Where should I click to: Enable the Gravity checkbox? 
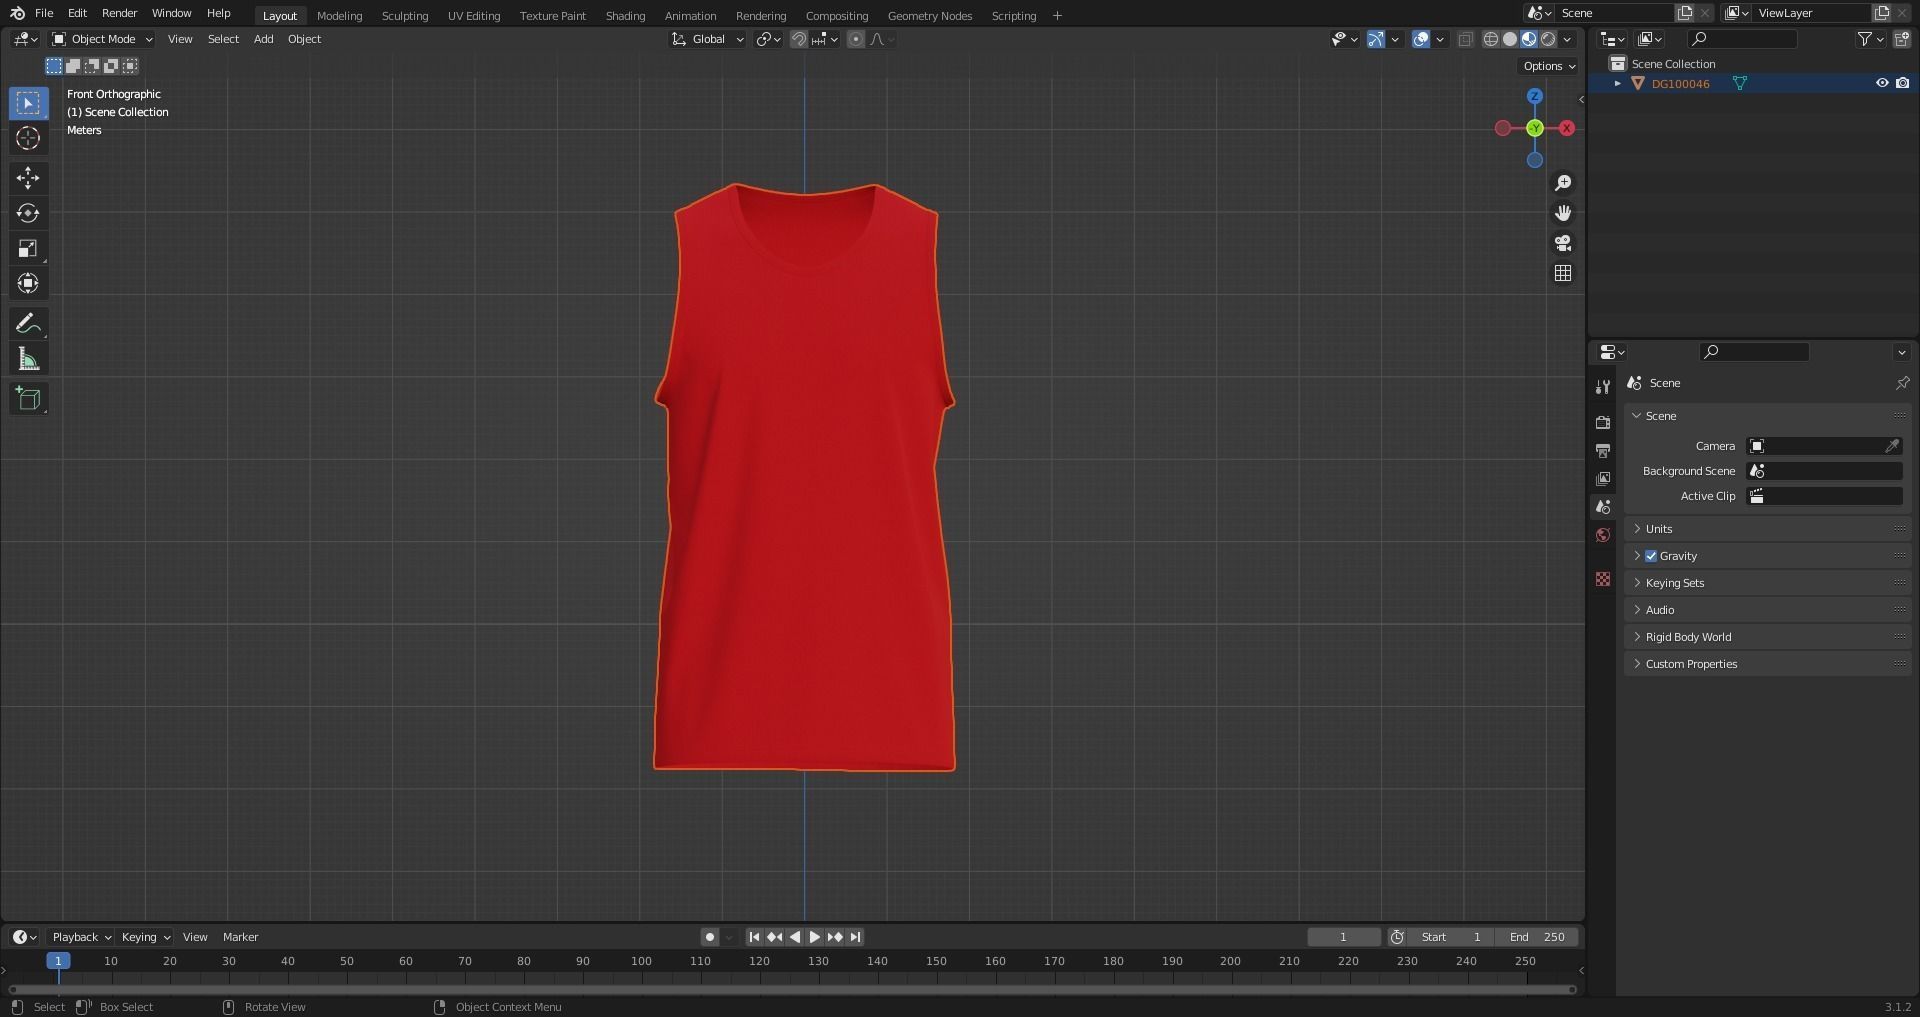point(1651,556)
